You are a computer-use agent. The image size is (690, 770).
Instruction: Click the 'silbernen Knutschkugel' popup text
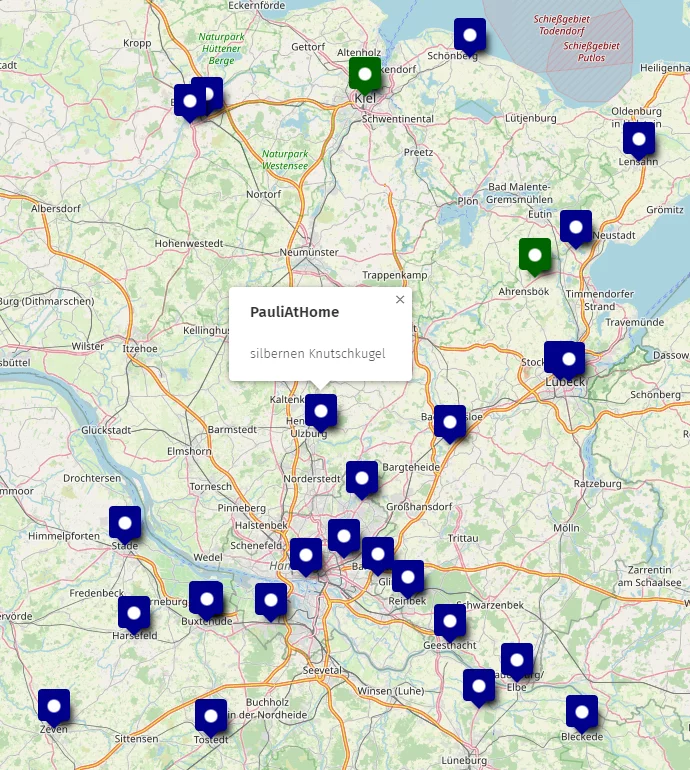point(317,353)
